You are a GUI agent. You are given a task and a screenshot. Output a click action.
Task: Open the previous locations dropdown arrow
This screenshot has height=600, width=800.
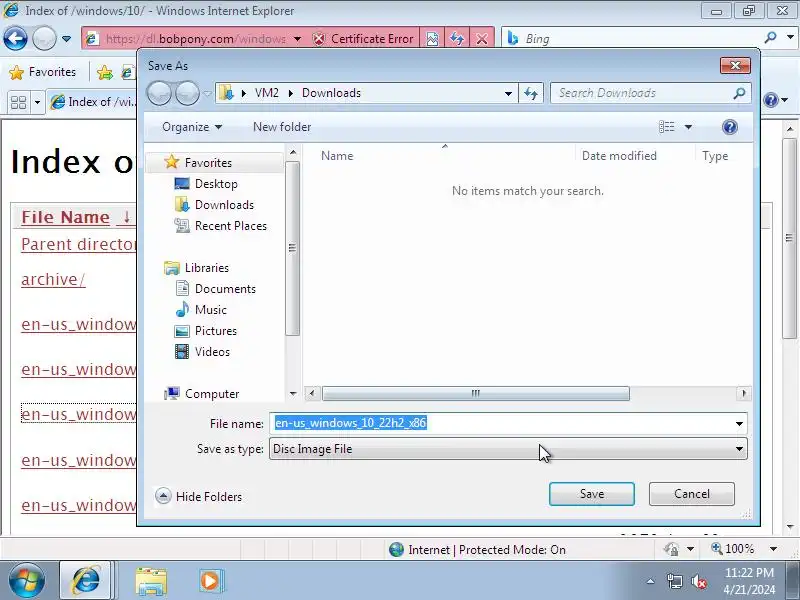click(508, 93)
